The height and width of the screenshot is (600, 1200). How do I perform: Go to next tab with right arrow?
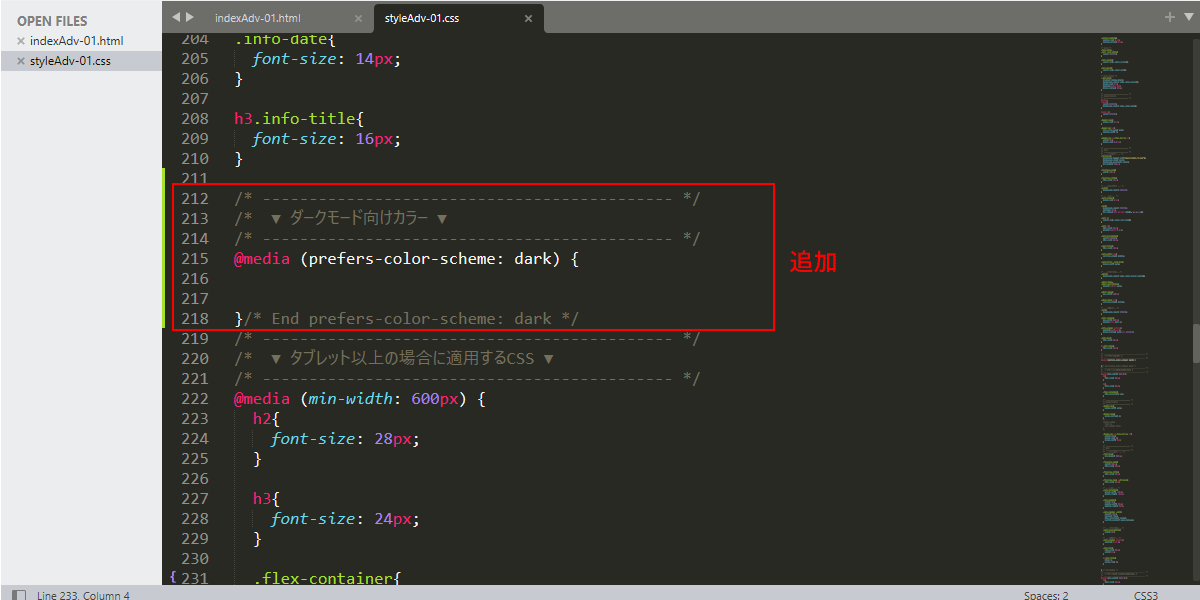click(x=190, y=17)
